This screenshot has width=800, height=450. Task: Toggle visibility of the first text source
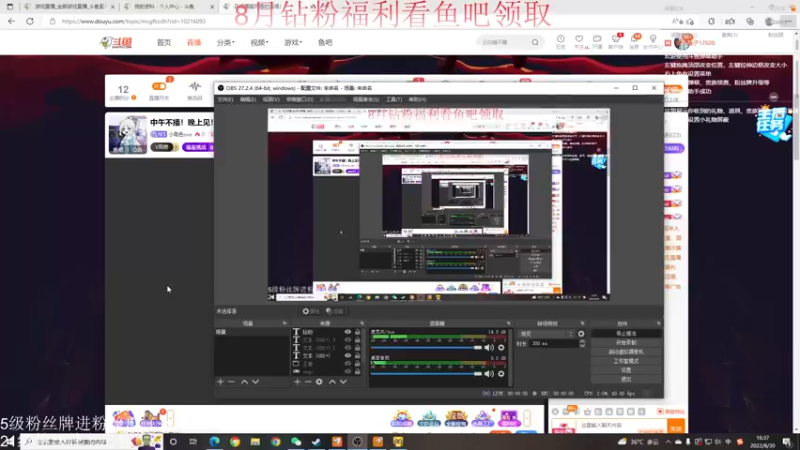pos(347,332)
